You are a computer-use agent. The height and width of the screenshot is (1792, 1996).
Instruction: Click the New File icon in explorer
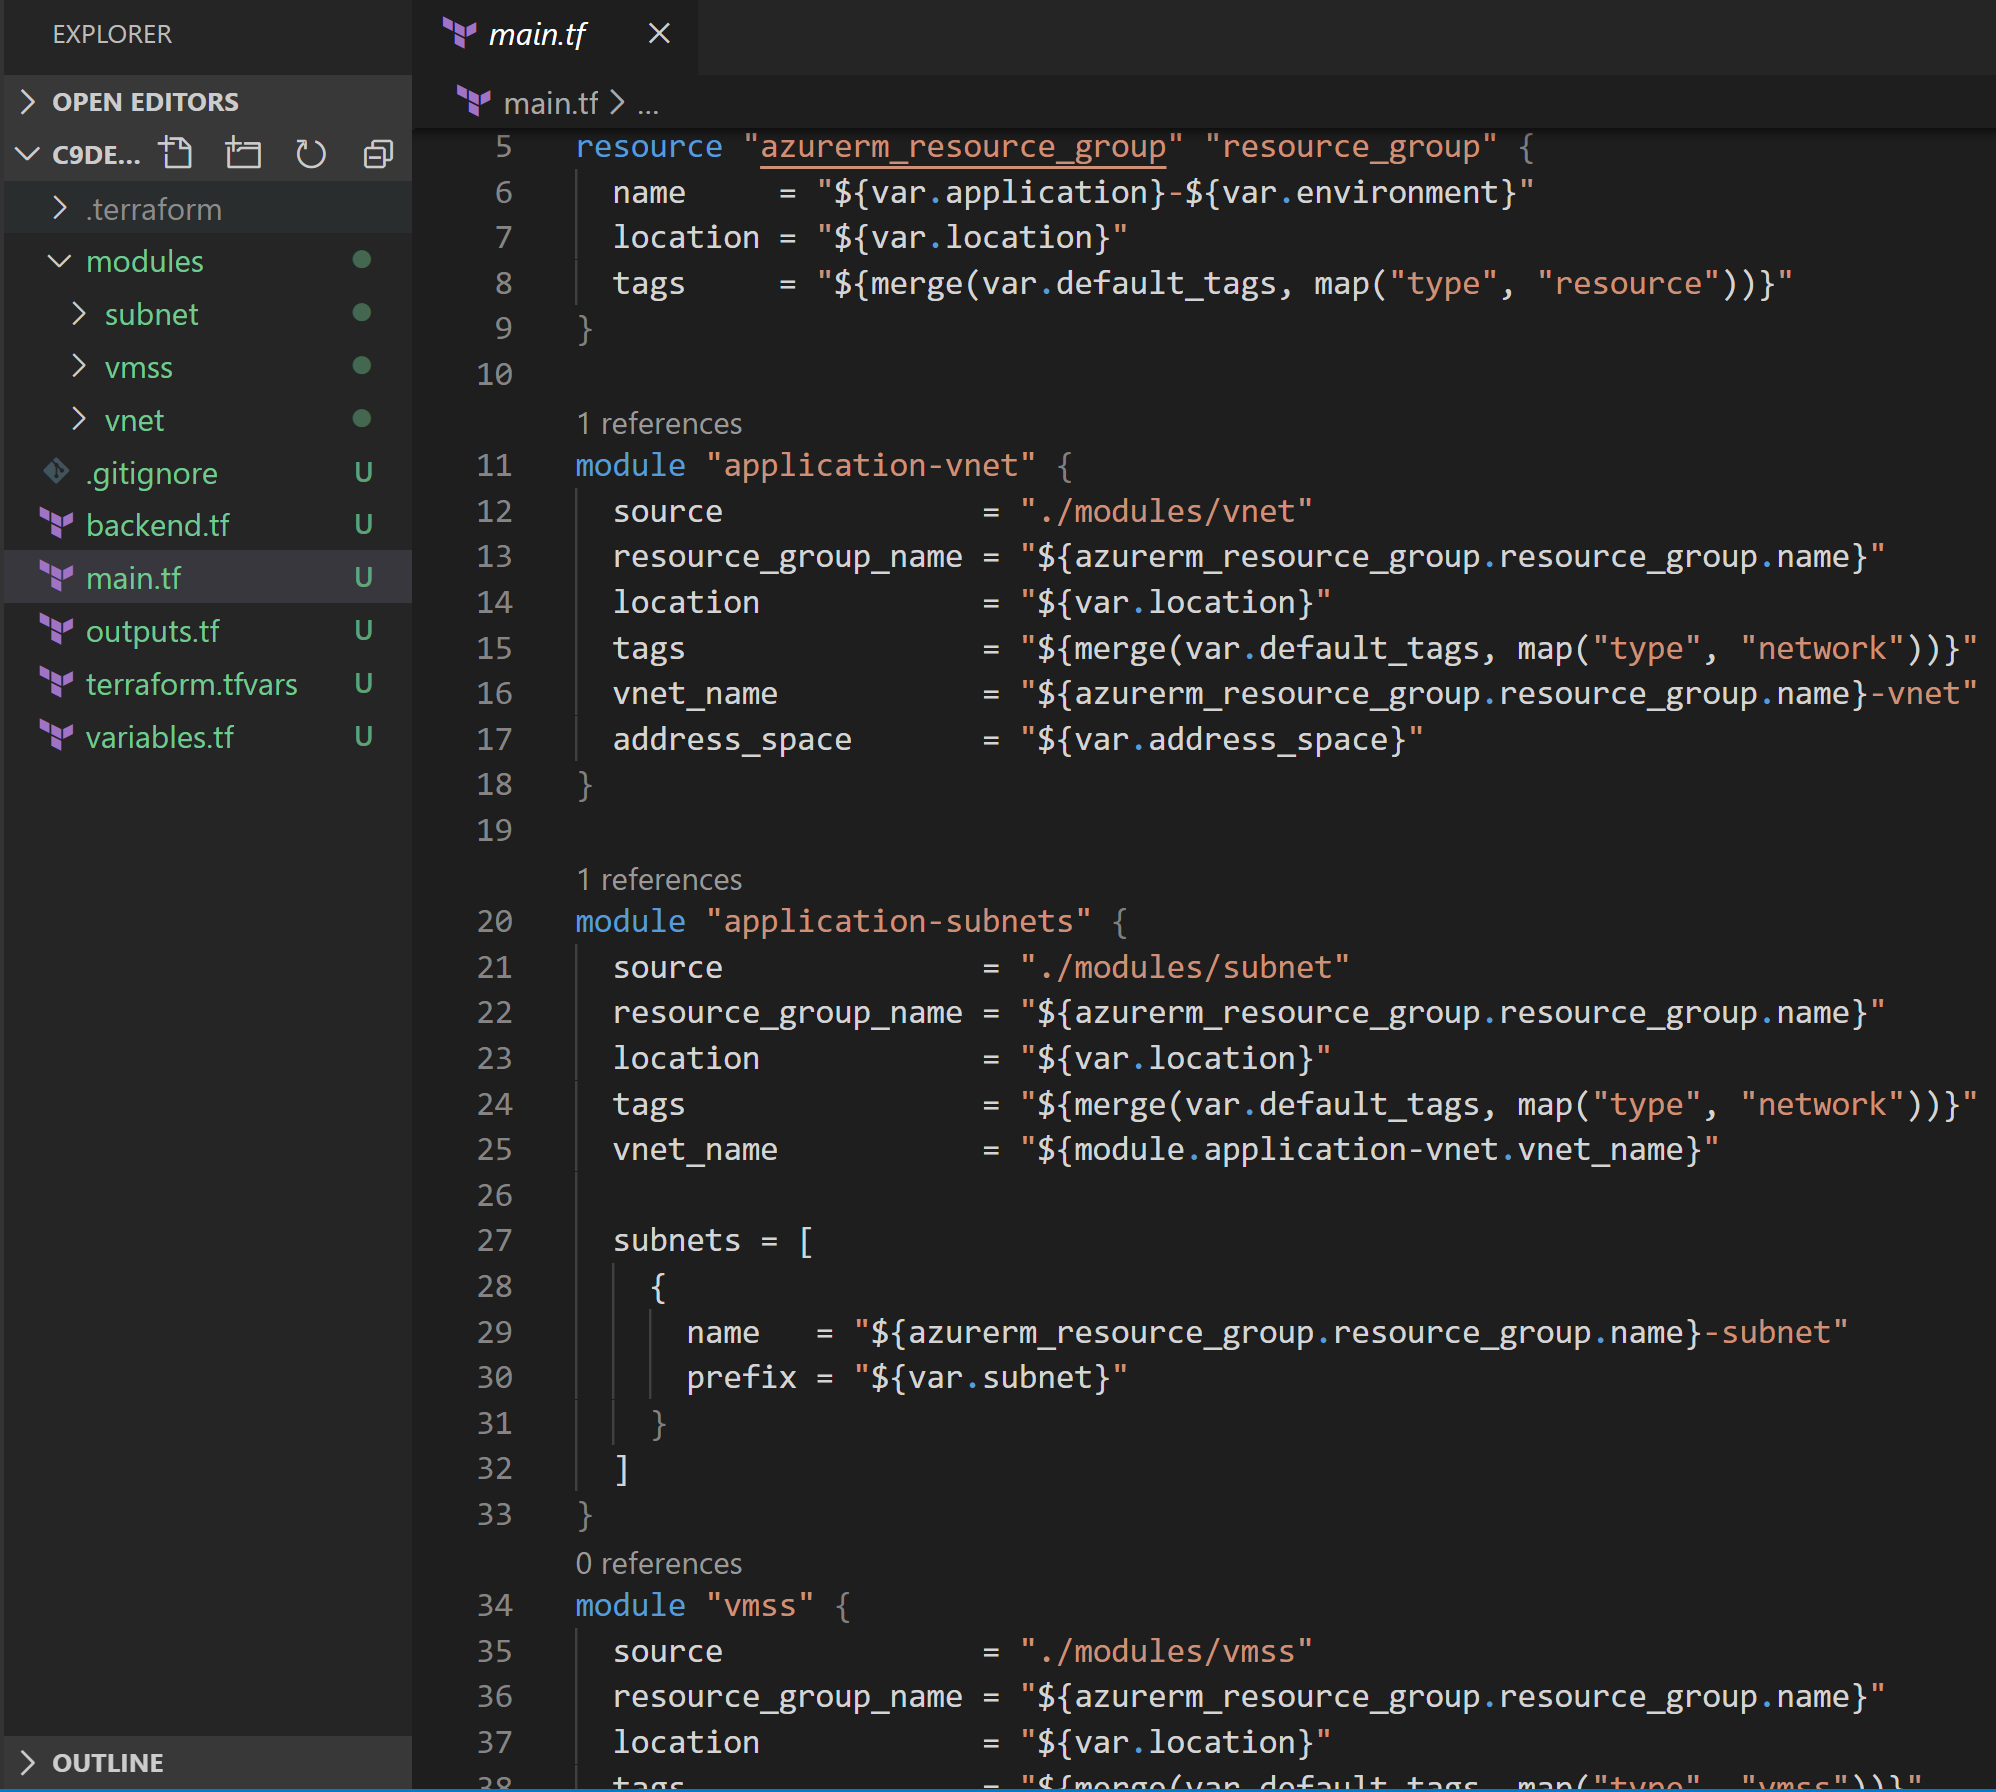click(176, 153)
